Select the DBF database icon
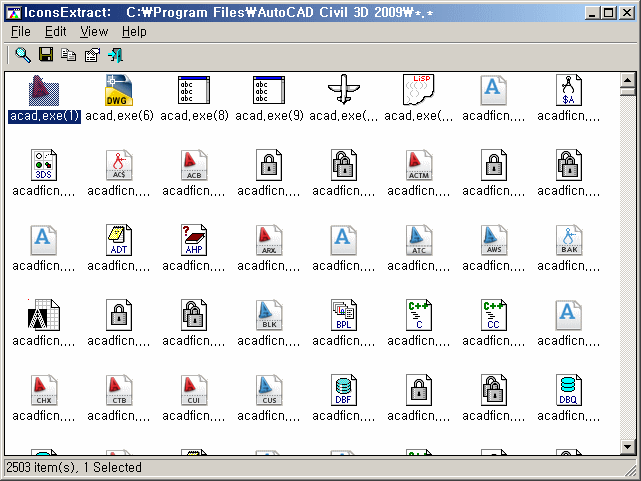This screenshot has width=641, height=481. click(344, 390)
